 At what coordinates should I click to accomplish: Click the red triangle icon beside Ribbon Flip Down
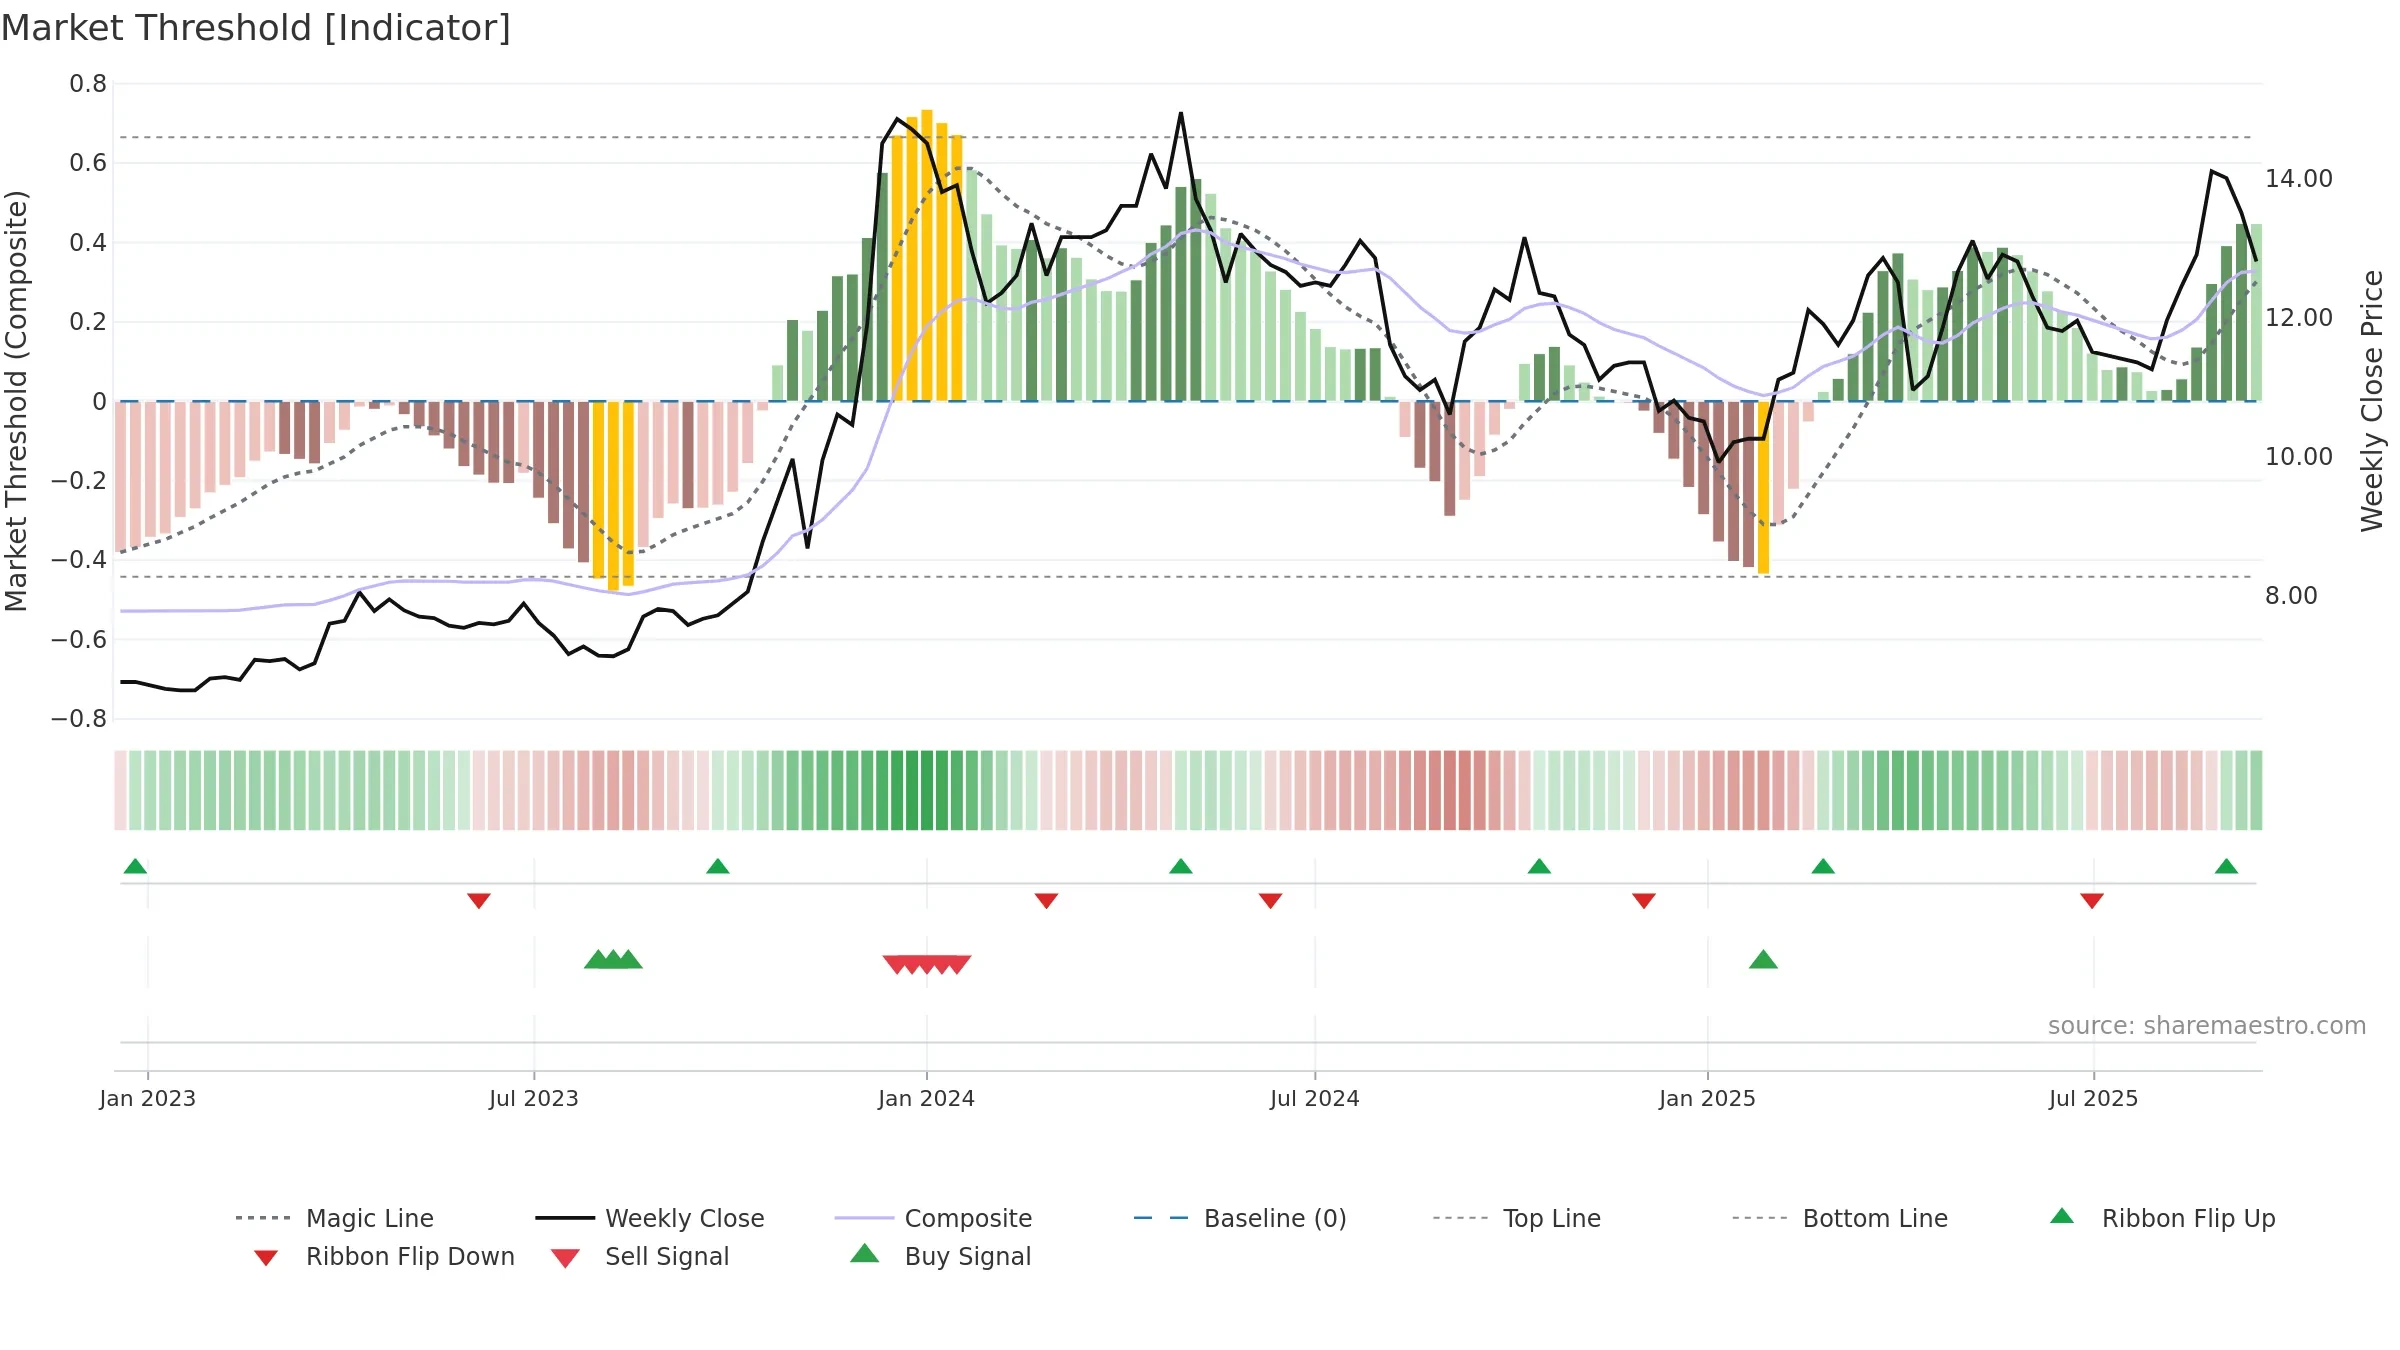point(266,1258)
